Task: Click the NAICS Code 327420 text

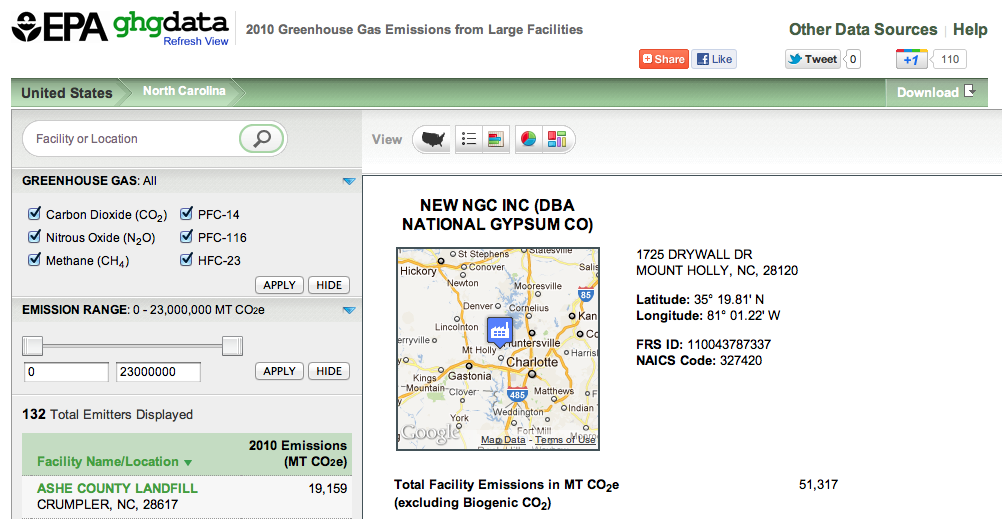Action: (x=699, y=360)
